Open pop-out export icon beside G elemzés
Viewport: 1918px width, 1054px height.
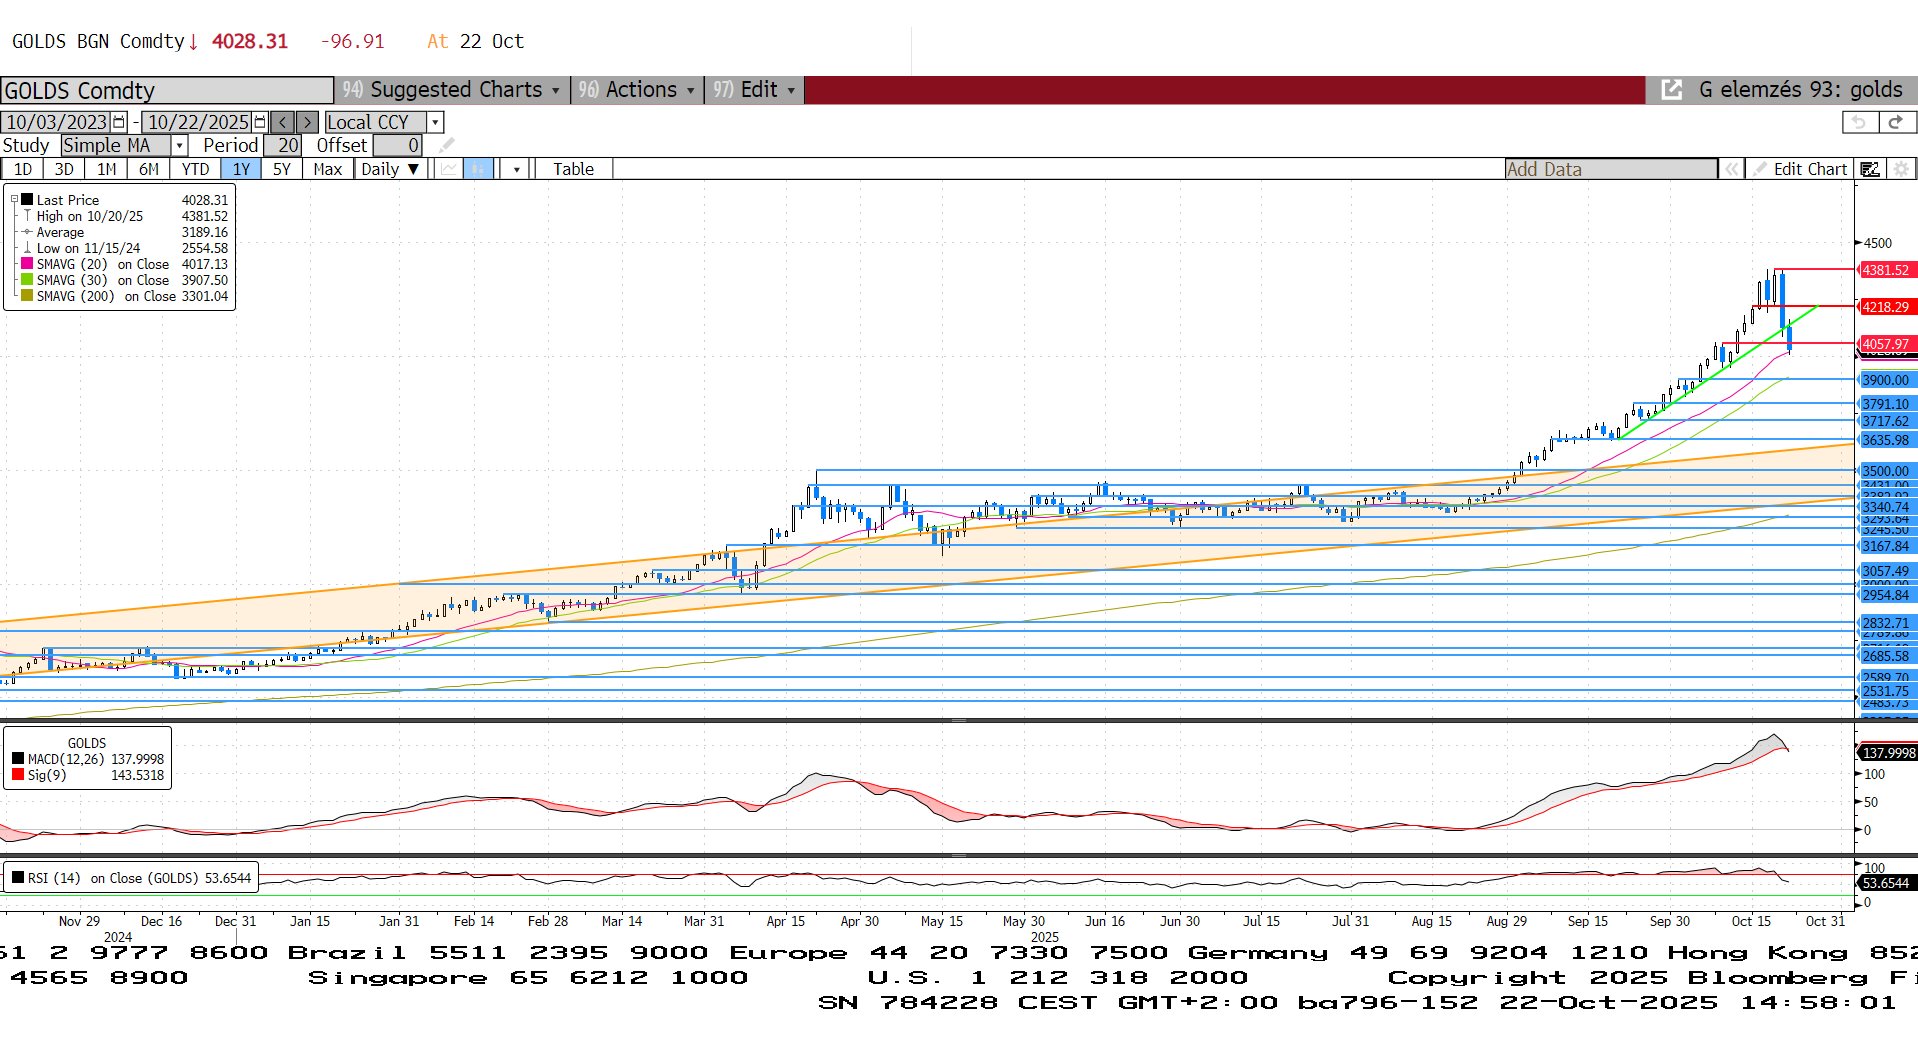coord(1671,90)
